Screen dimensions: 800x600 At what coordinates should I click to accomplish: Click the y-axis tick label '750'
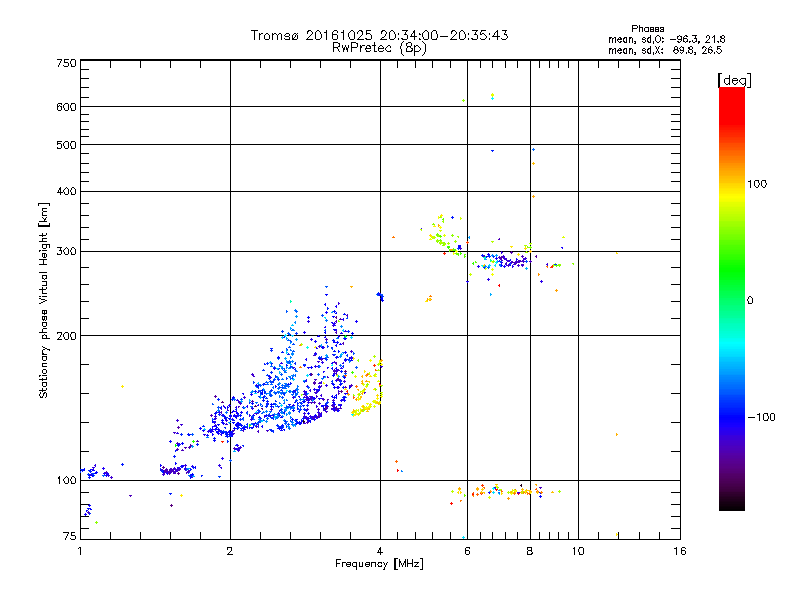[66, 63]
